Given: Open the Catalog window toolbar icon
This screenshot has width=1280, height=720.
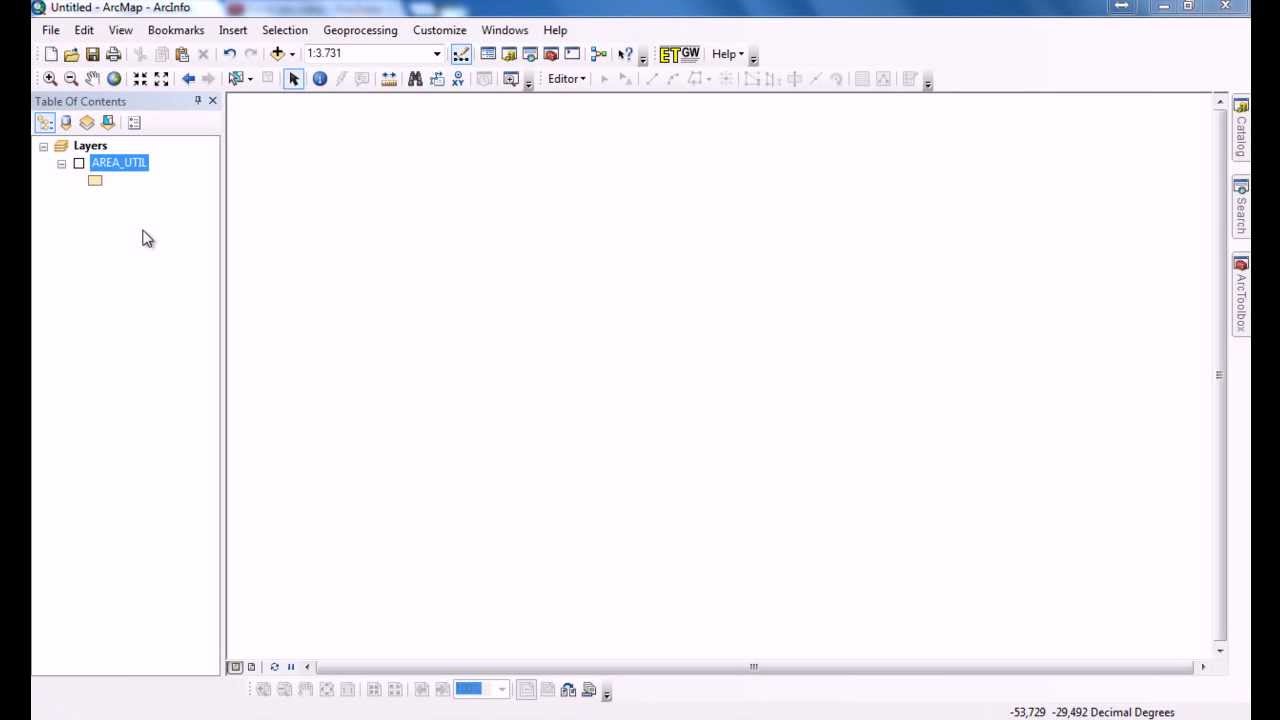Looking at the screenshot, I should click(x=509, y=54).
